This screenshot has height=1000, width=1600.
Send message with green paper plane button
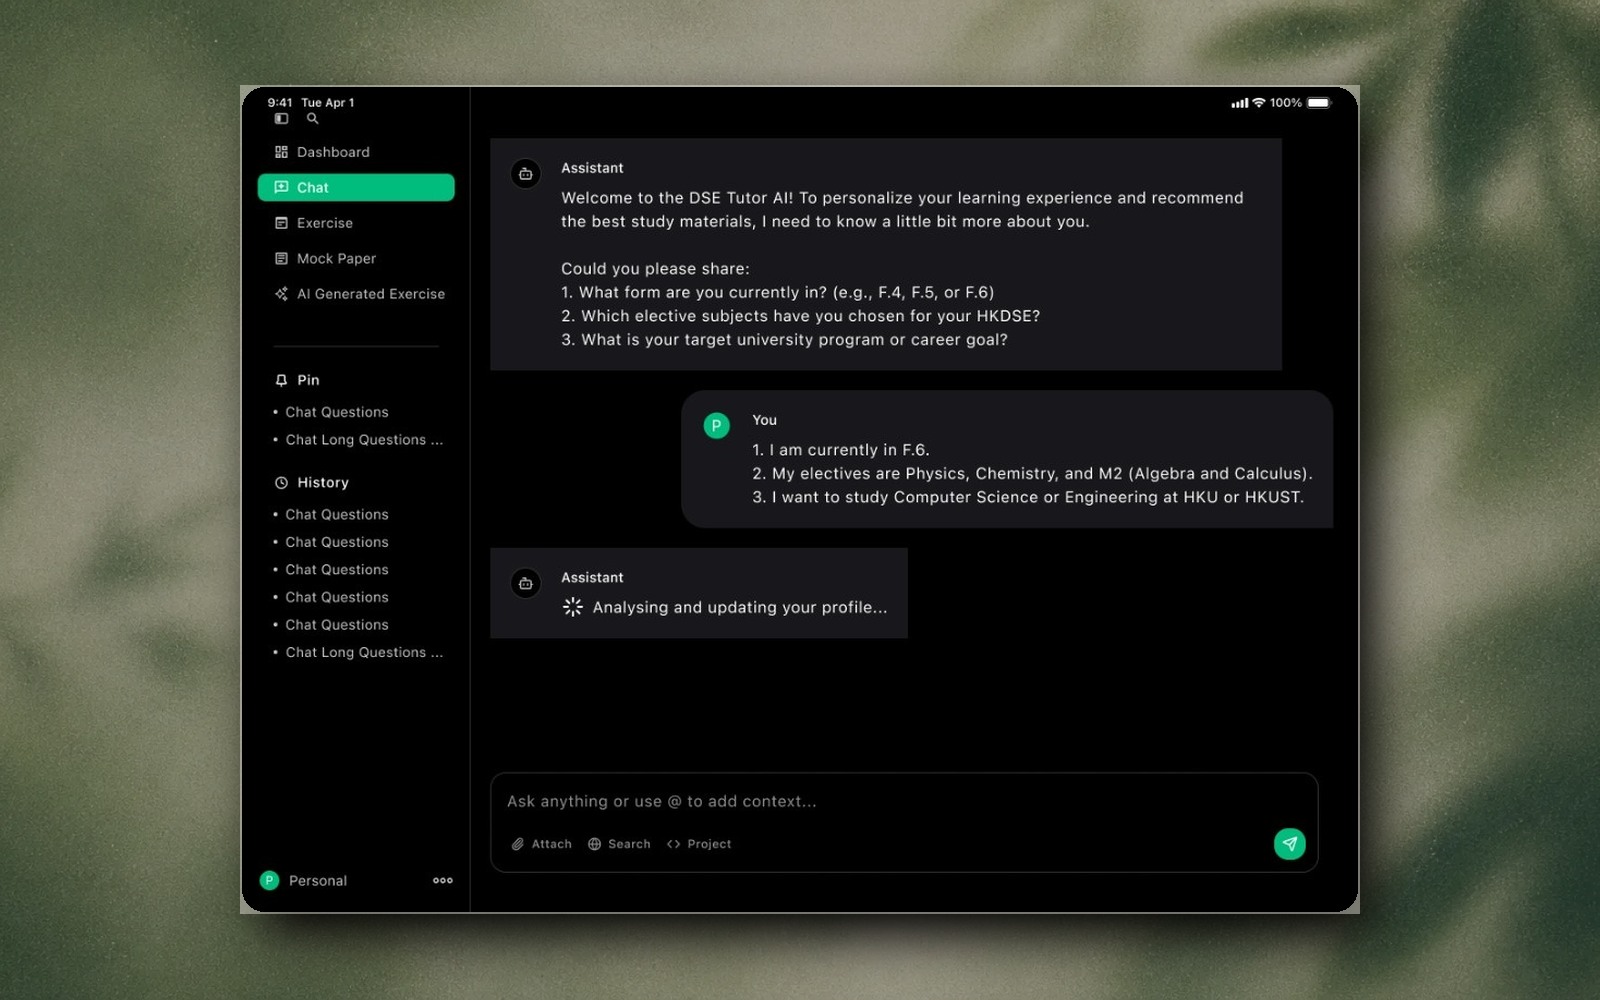pyautogui.click(x=1289, y=844)
